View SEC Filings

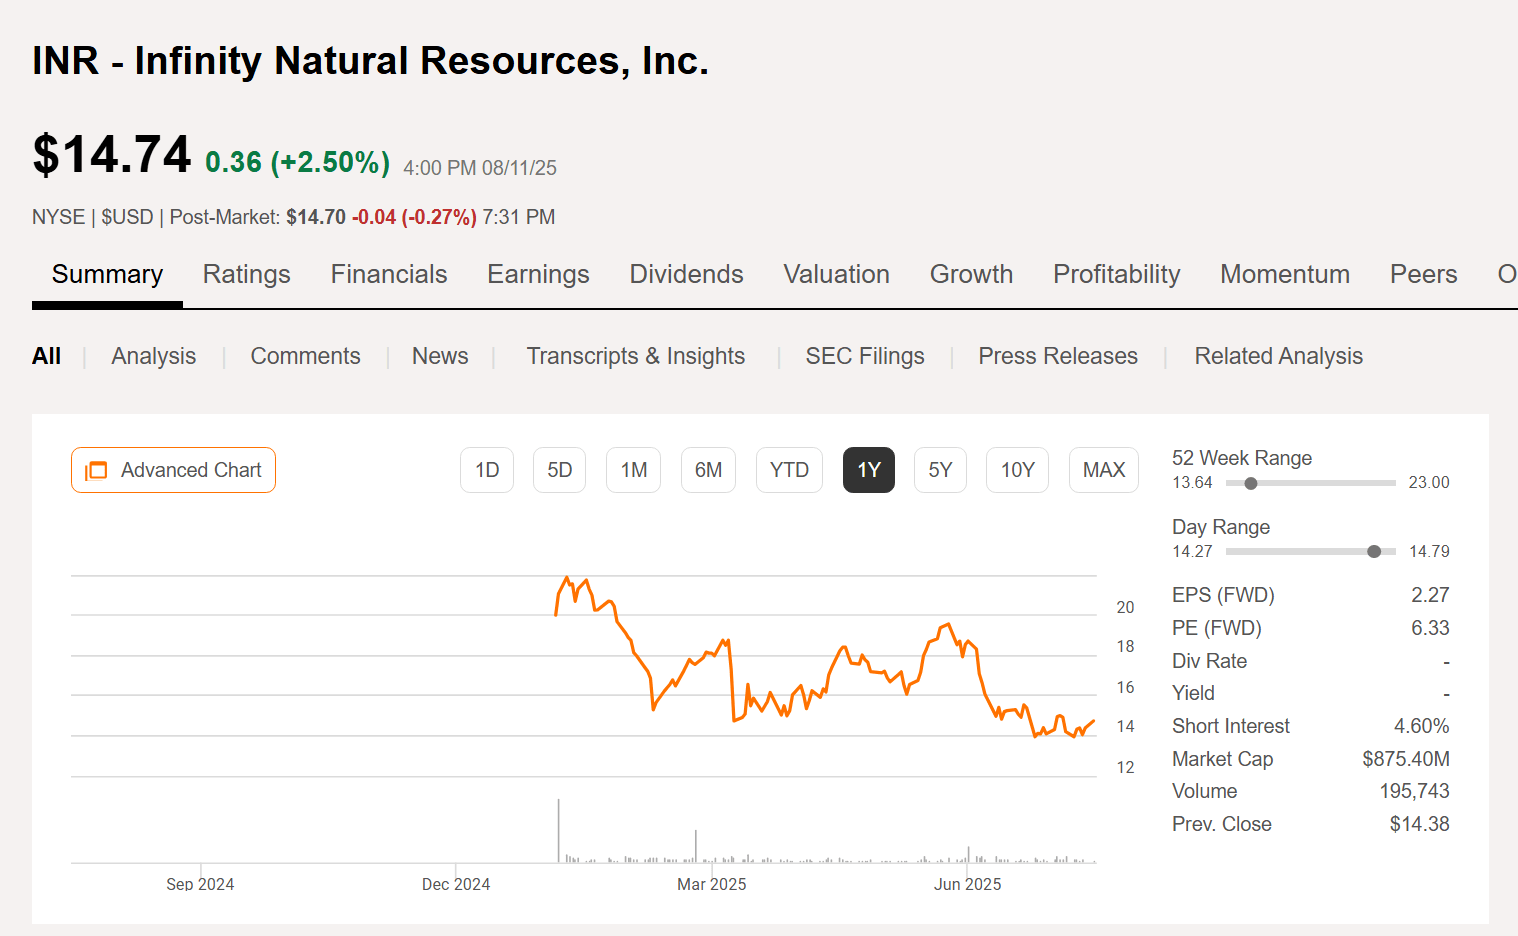tap(865, 356)
